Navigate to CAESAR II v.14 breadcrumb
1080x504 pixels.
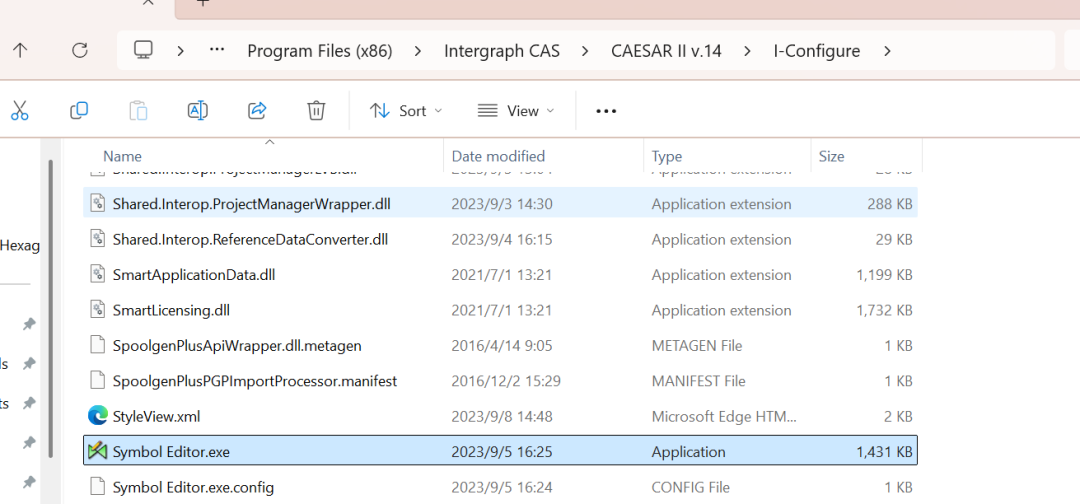point(666,51)
